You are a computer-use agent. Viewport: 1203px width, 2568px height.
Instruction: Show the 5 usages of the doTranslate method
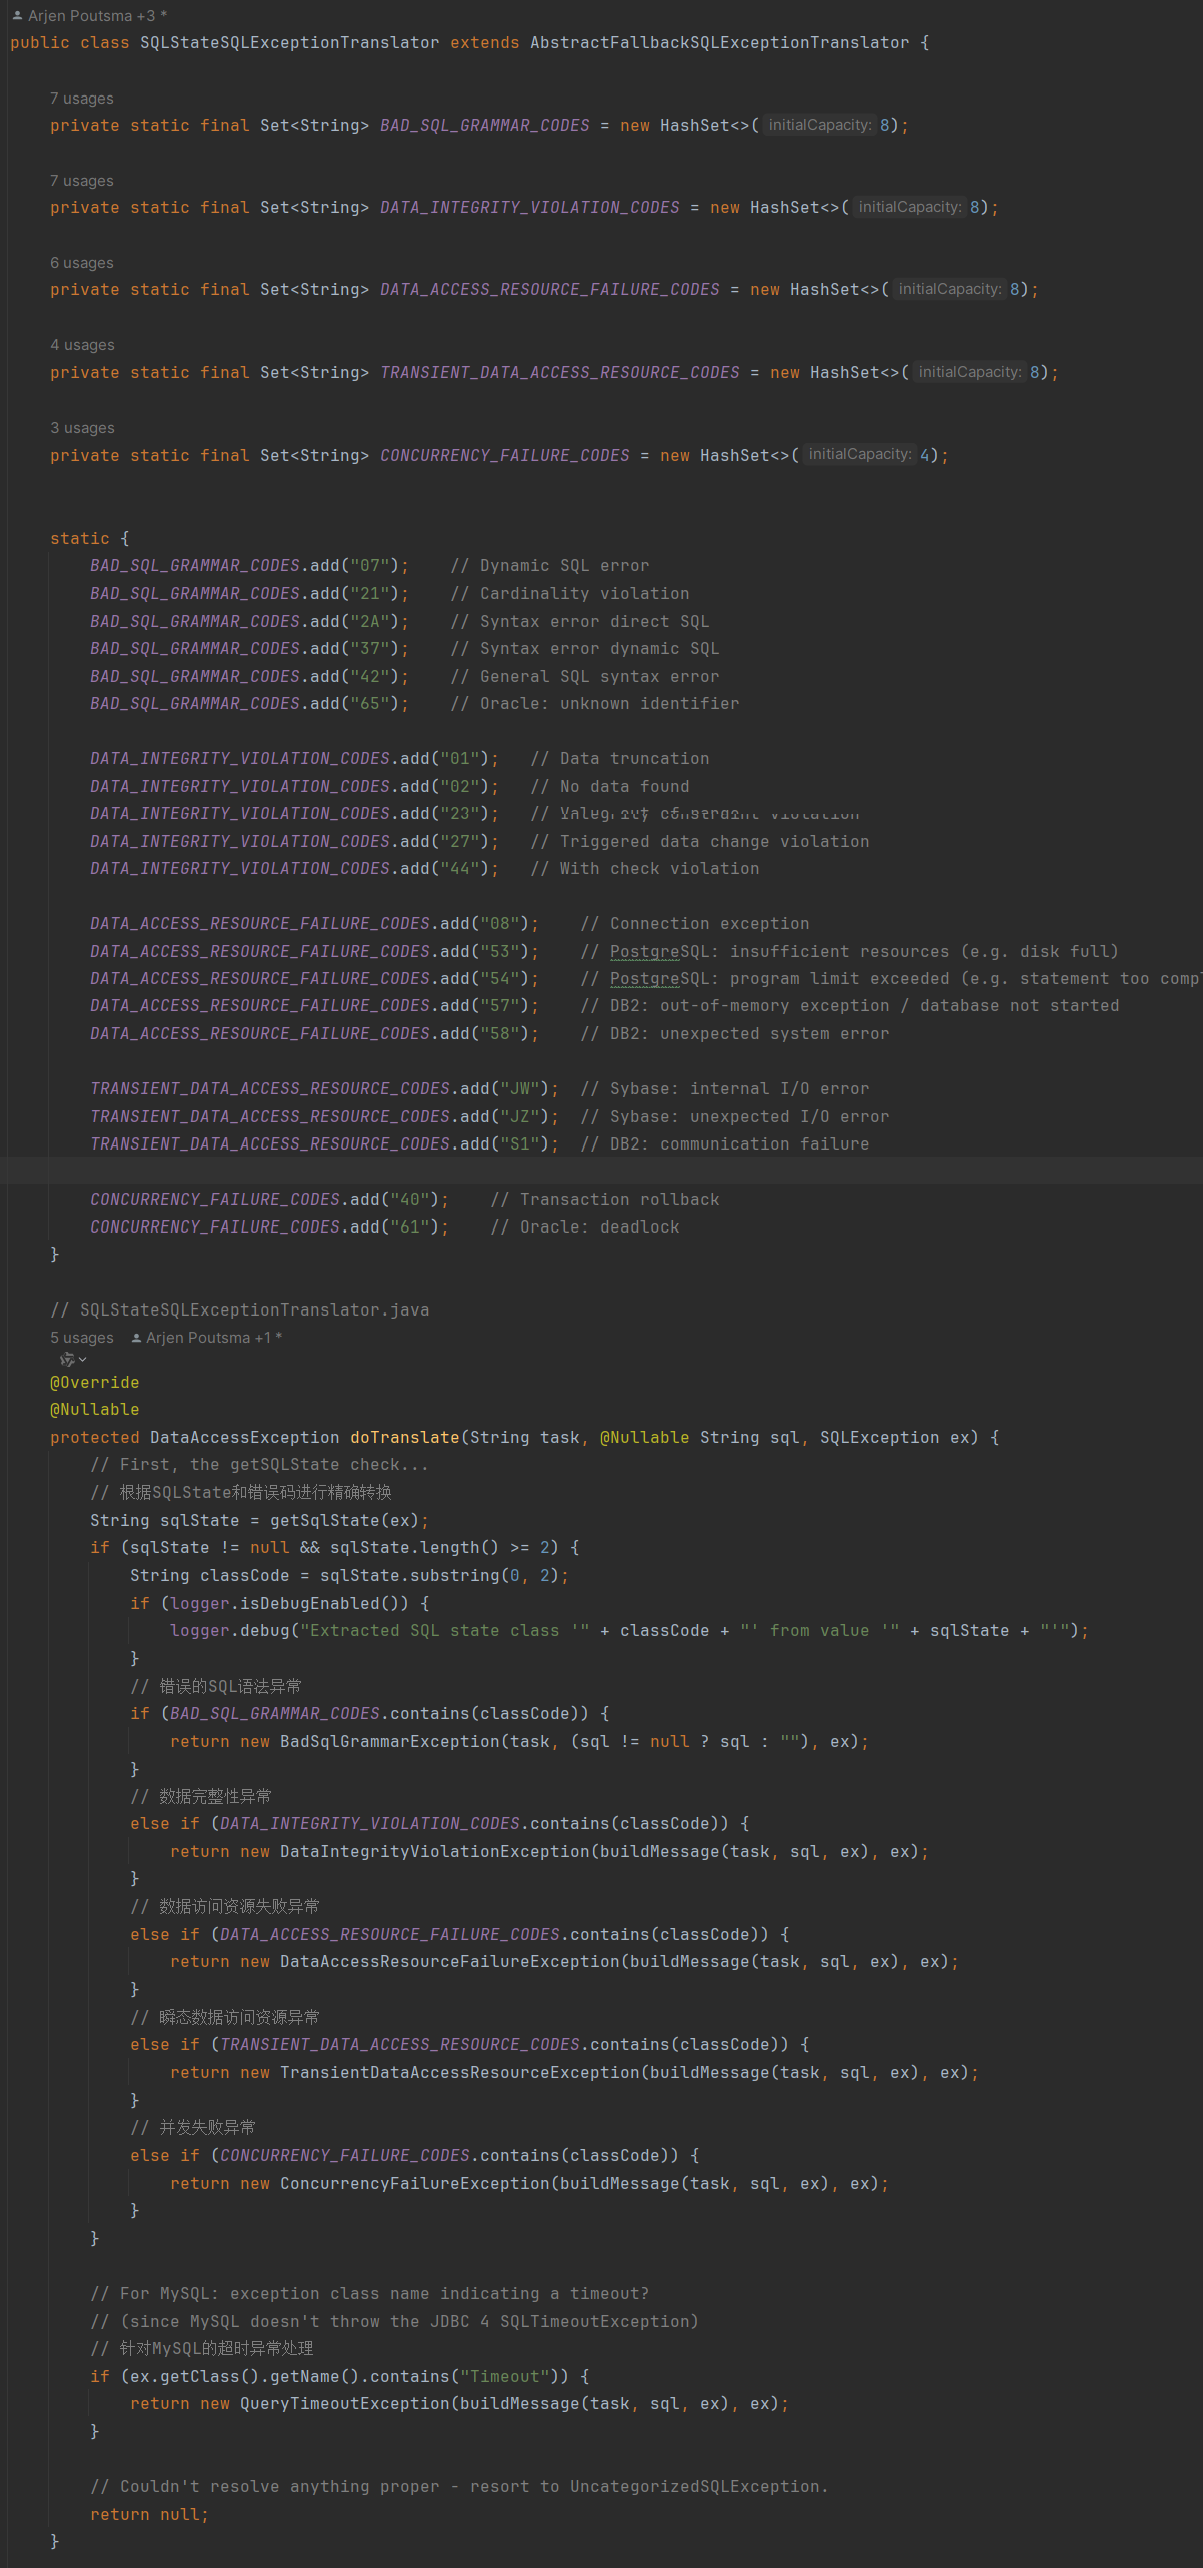82,1338
